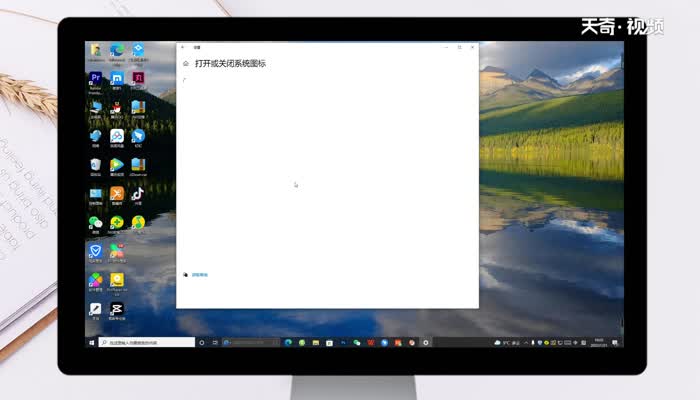Open the light-blue diamond app desktop shortcut
Viewport: 700px width, 400px height.
click(x=138, y=52)
